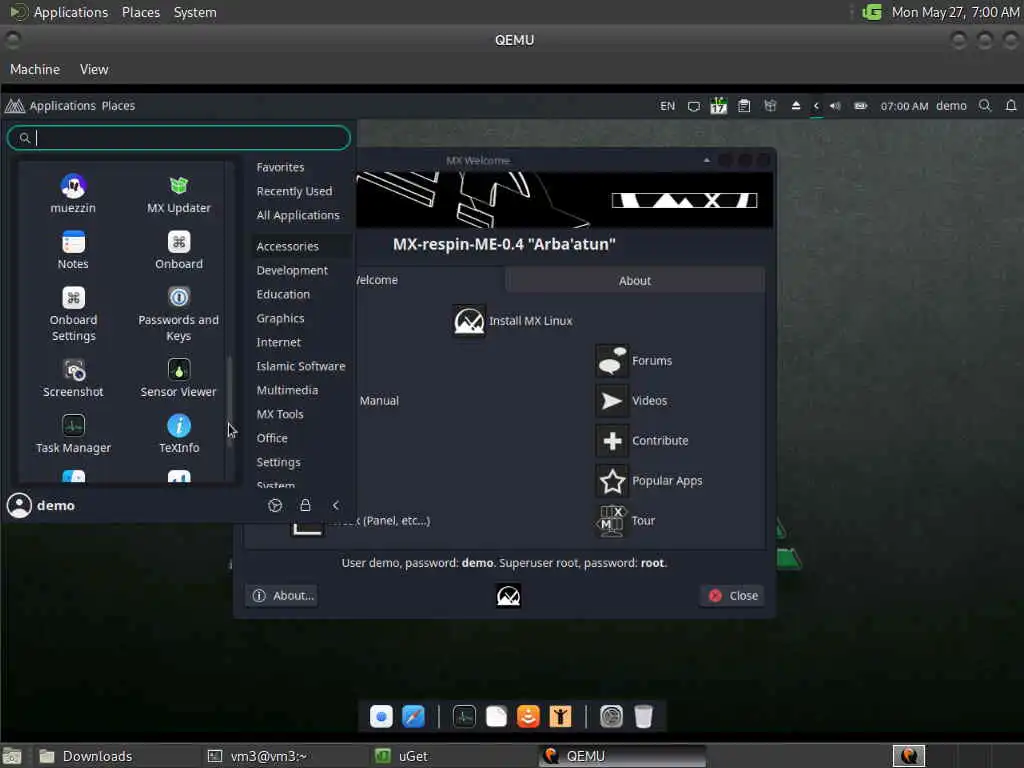Select the Multimedia category

tap(287, 390)
